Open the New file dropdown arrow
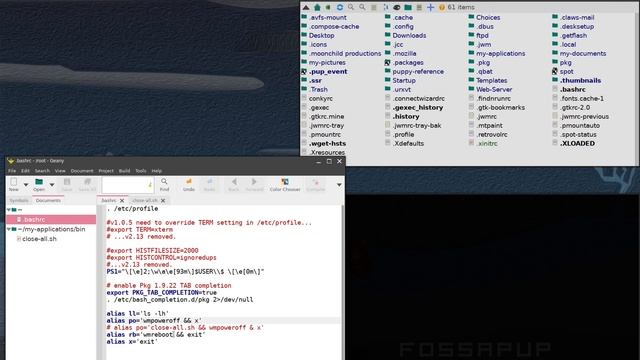This screenshot has width=640, height=360. pos(26,185)
